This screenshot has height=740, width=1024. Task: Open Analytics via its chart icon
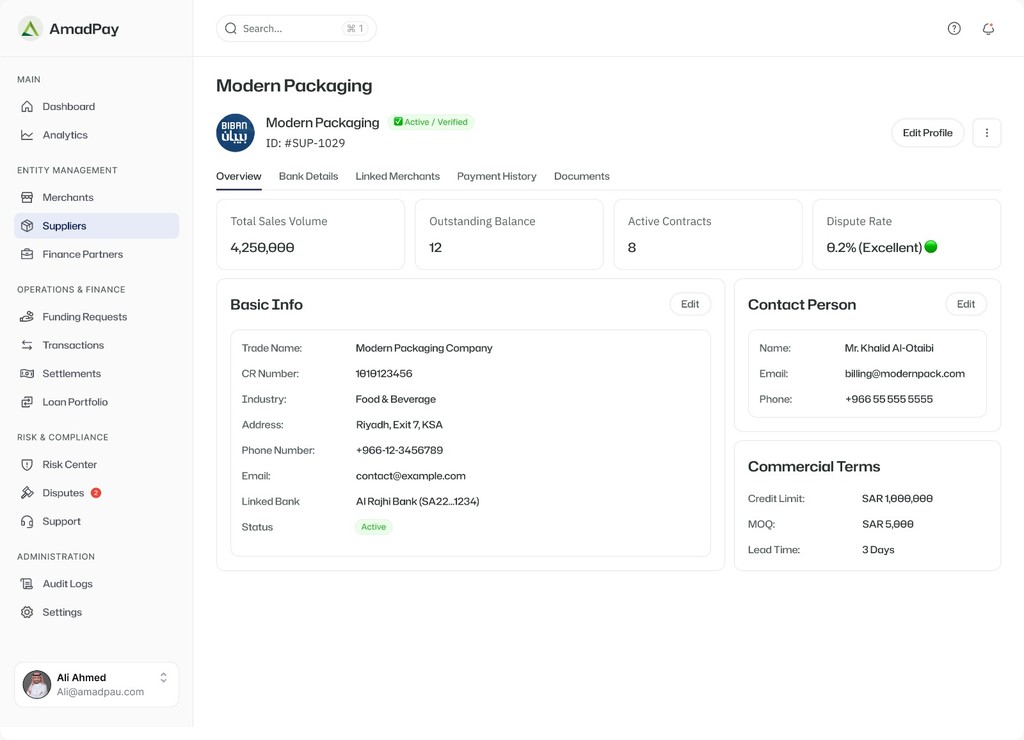(27, 135)
